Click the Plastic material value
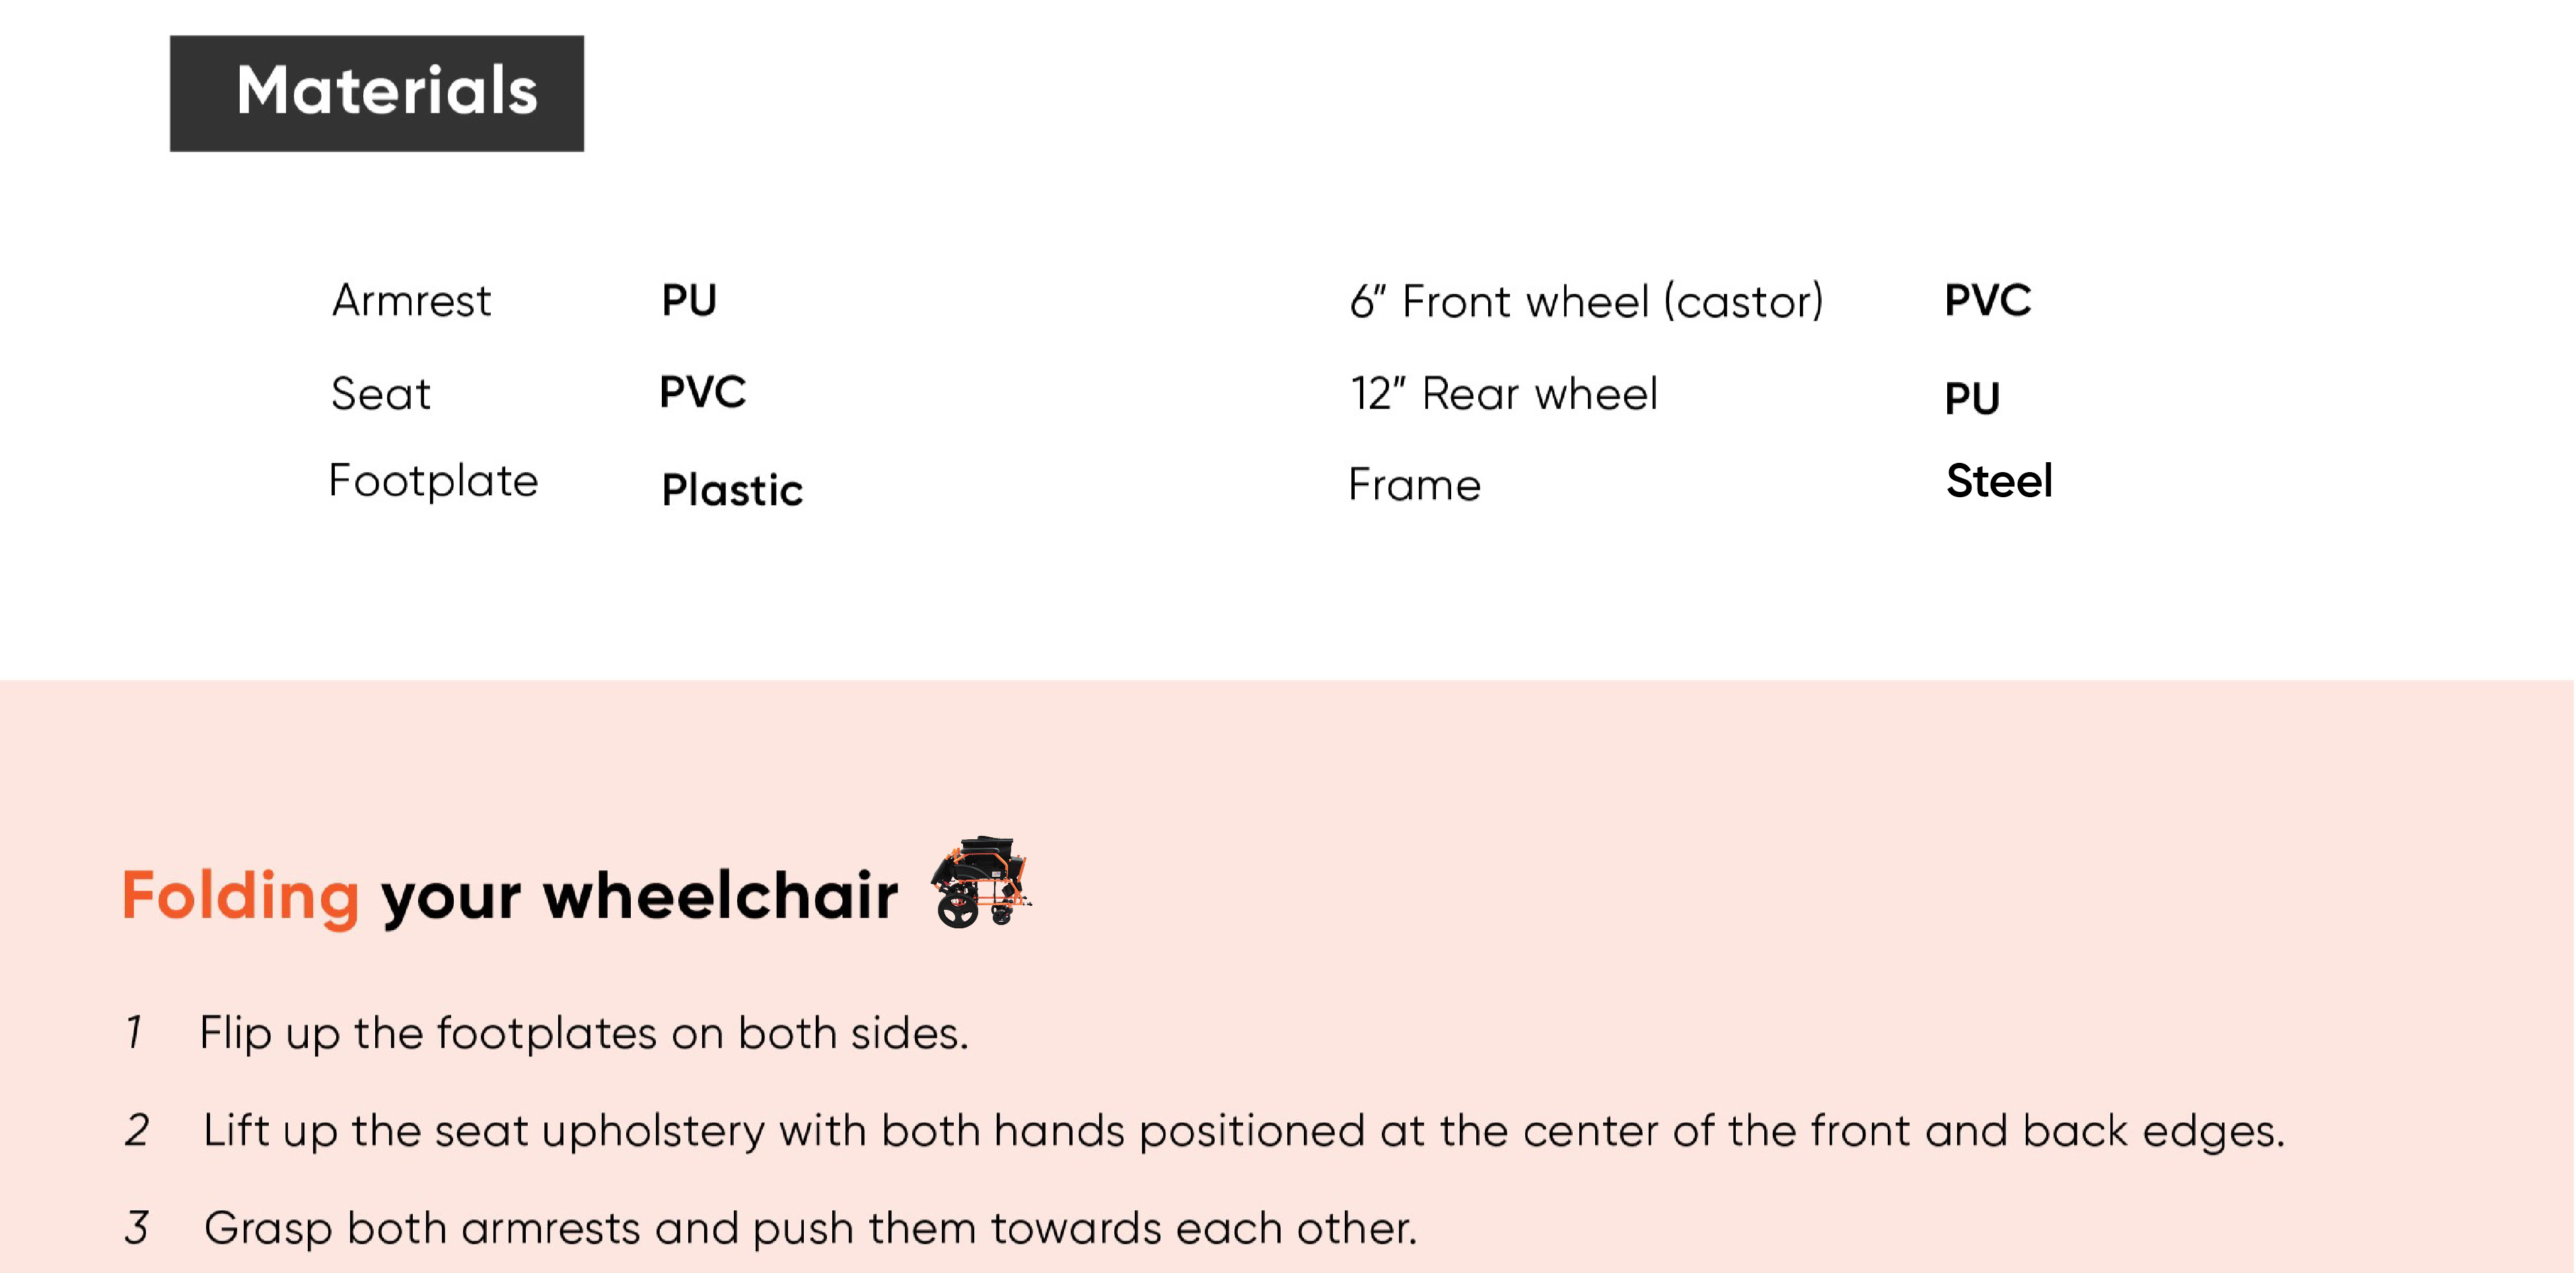The image size is (2576, 1273). [732, 490]
